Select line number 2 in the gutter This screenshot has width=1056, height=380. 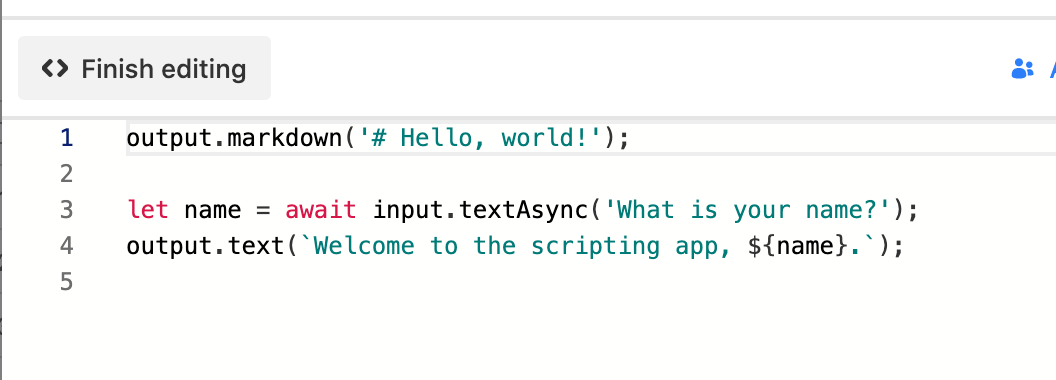click(x=66, y=175)
